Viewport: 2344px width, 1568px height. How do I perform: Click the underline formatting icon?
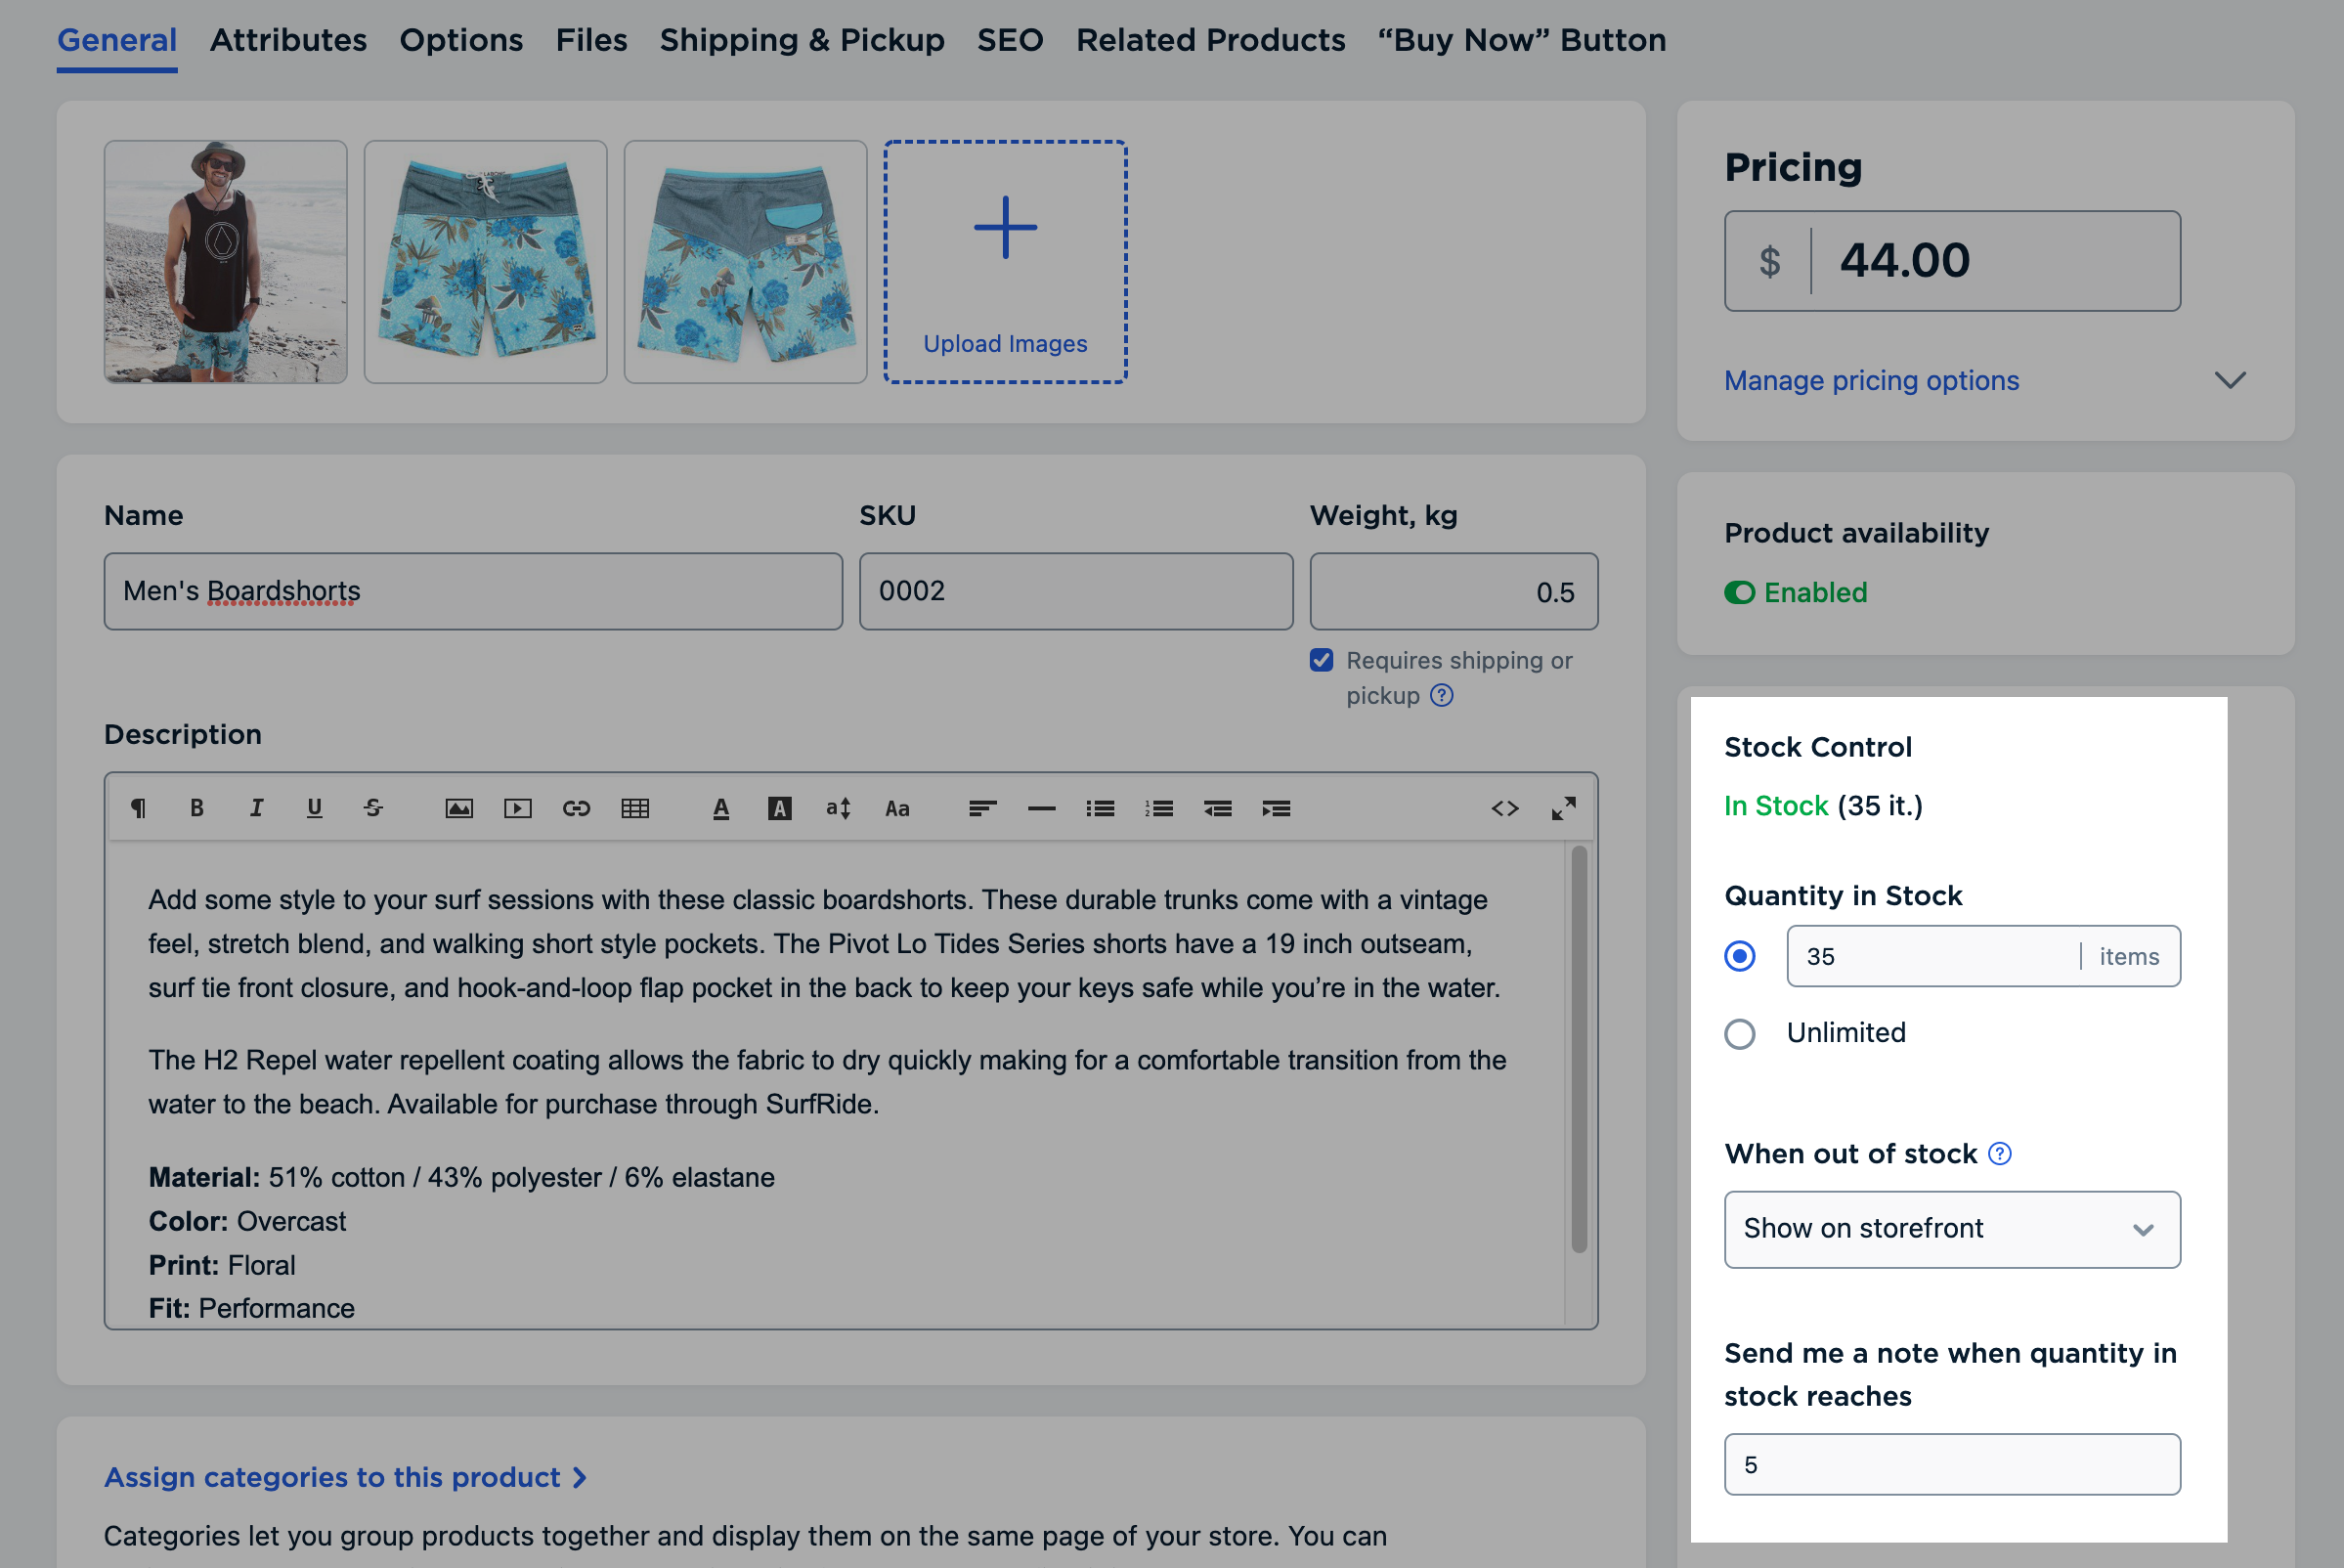(313, 808)
